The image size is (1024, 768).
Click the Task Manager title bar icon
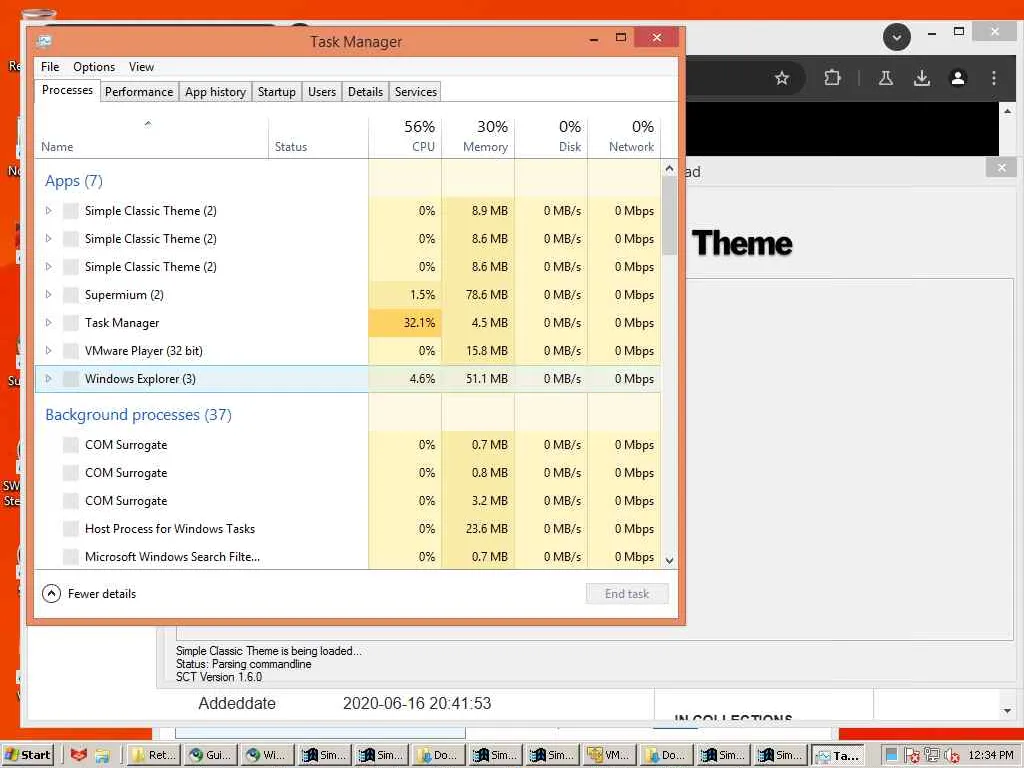coord(44,41)
